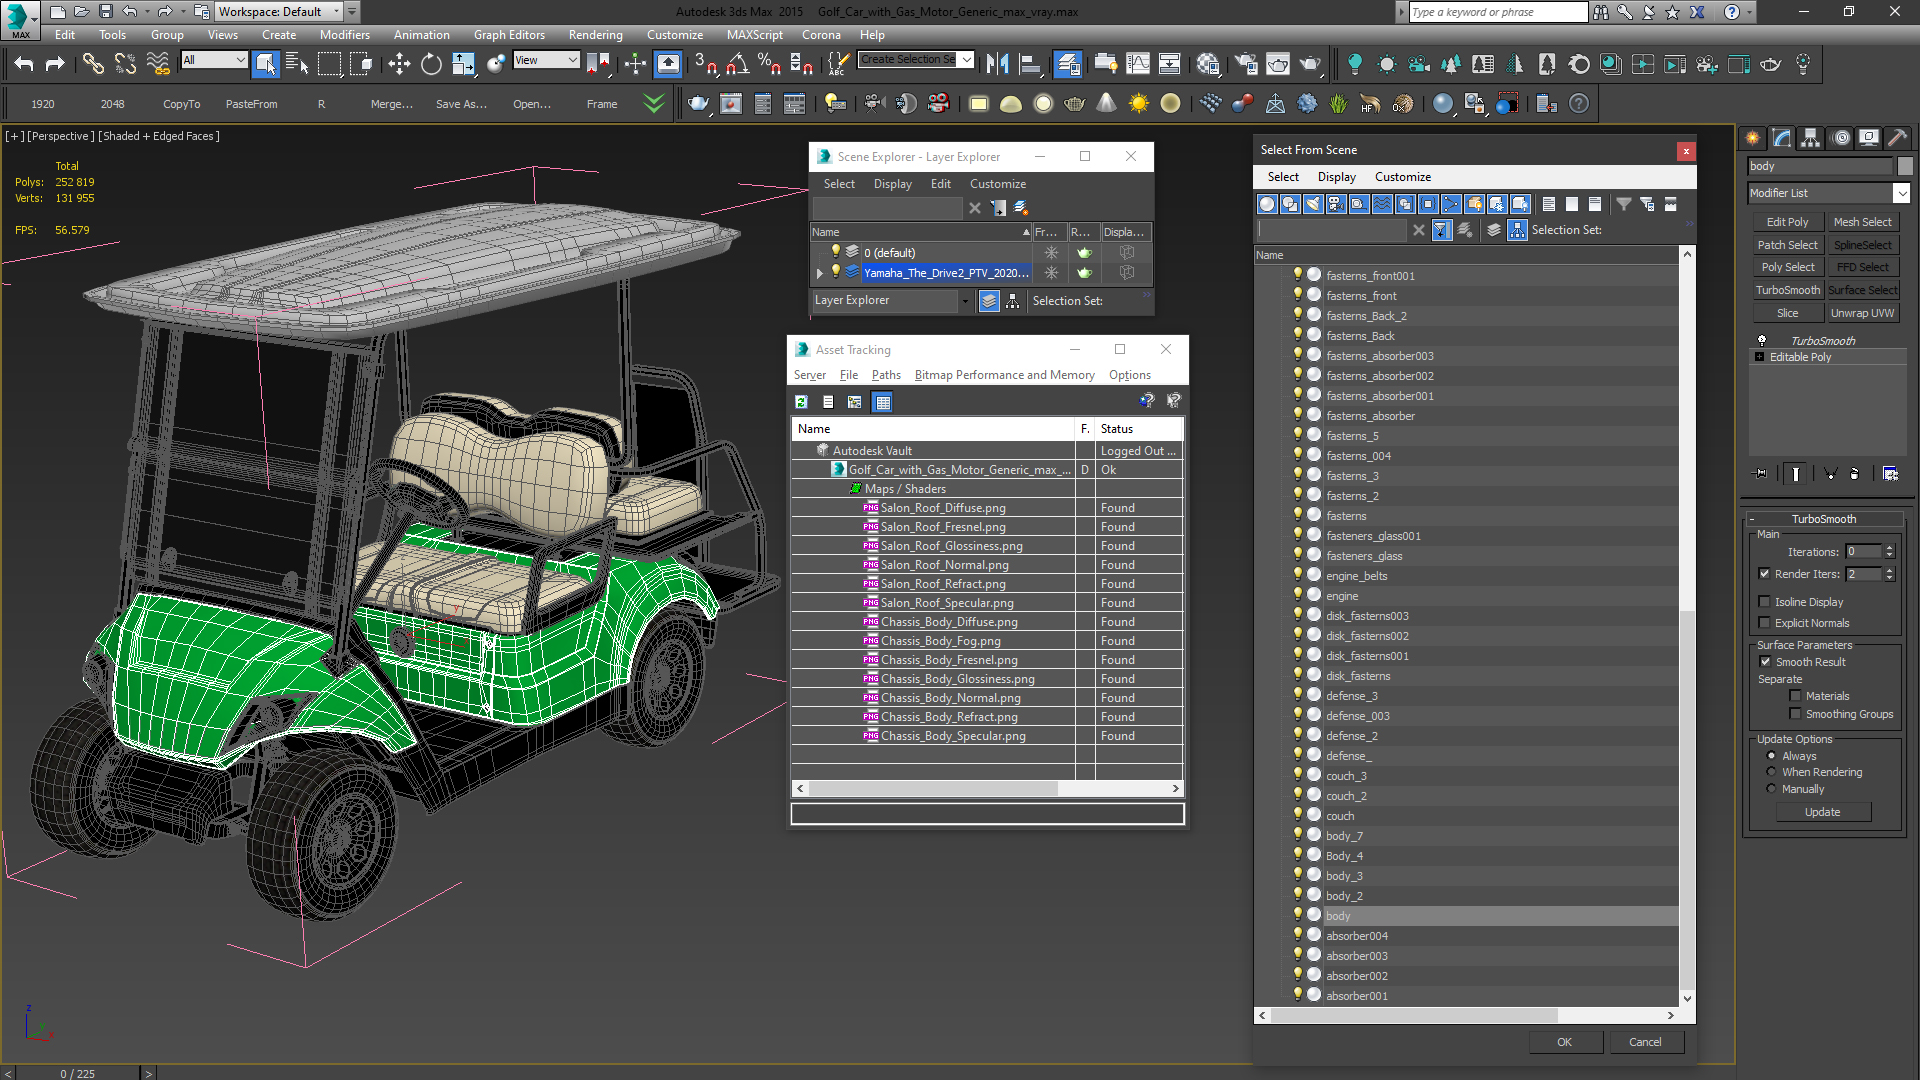Open Curve Editor from main toolbar
The image size is (1920, 1080).
coord(1138,64)
